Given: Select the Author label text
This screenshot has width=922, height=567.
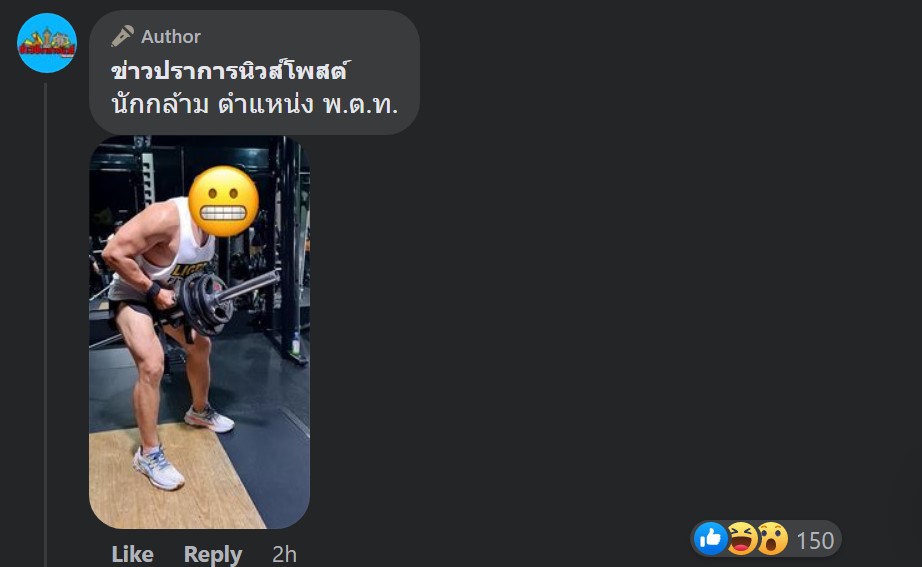Looking at the screenshot, I should pos(171,36).
